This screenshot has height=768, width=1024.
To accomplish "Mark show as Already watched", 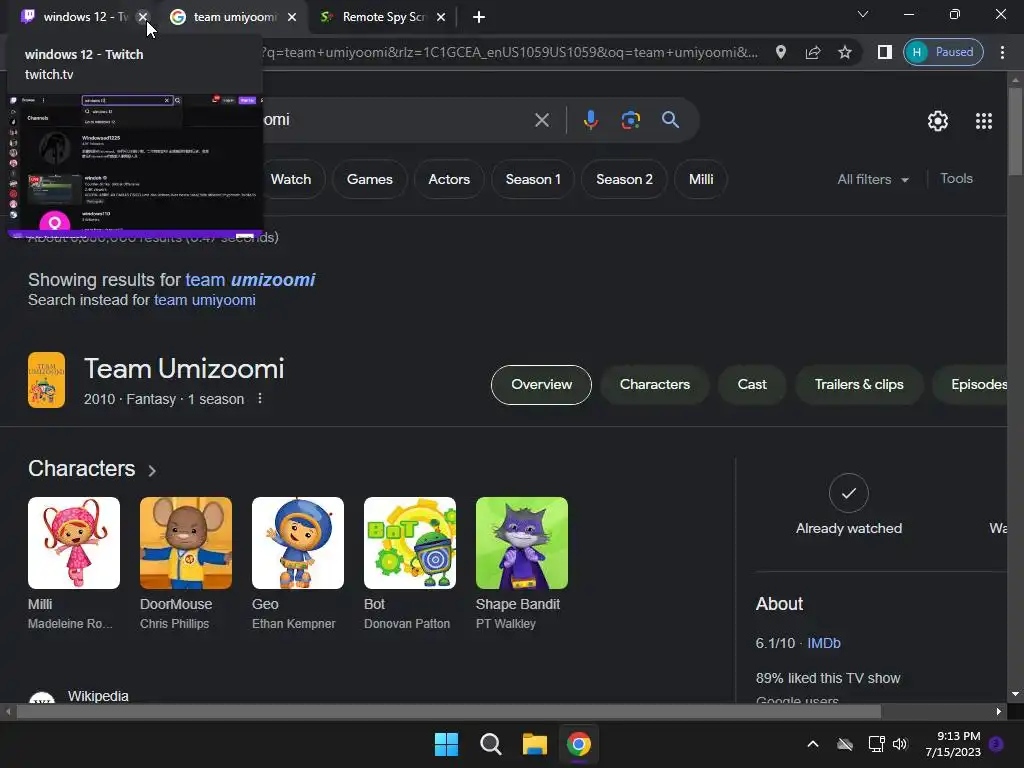I will 848,493.
